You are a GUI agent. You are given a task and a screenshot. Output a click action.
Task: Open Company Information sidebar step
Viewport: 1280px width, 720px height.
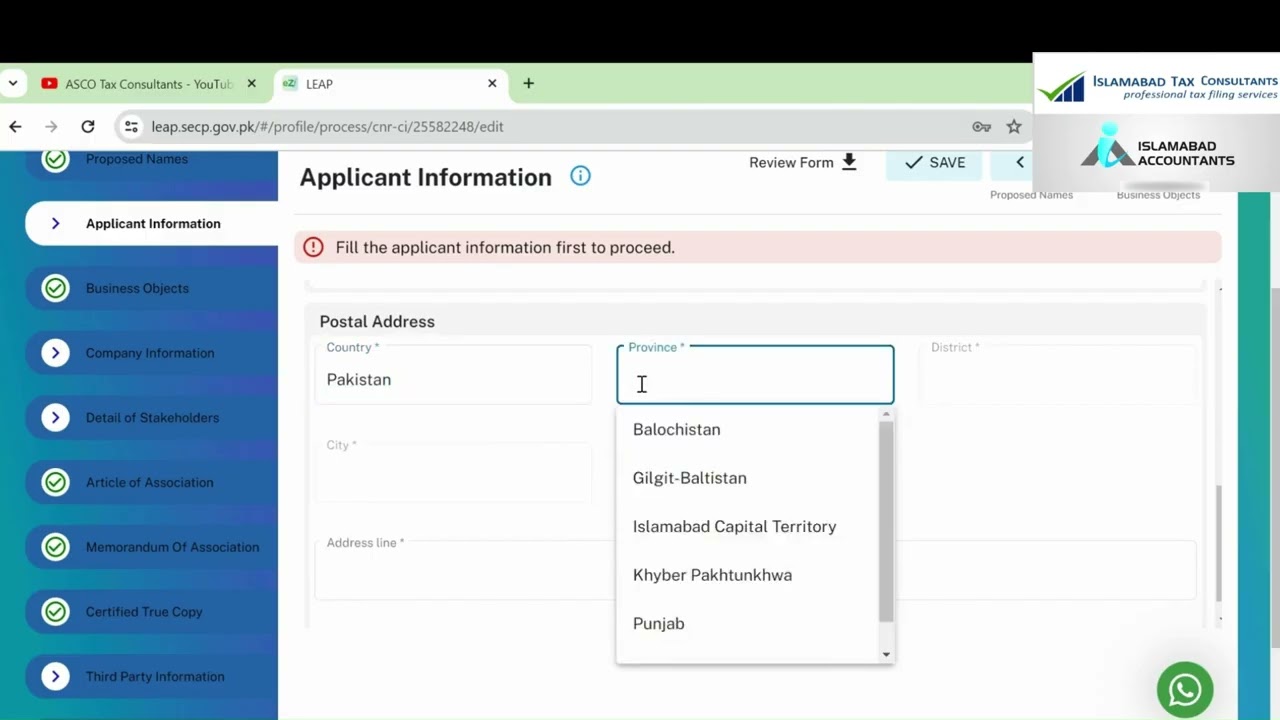[151, 353]
